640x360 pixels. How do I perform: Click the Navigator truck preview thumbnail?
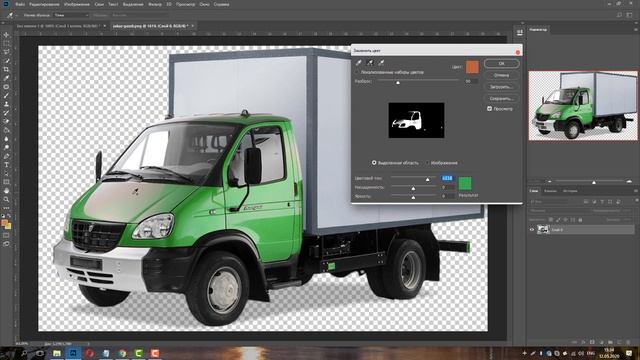tap(583, 106)
